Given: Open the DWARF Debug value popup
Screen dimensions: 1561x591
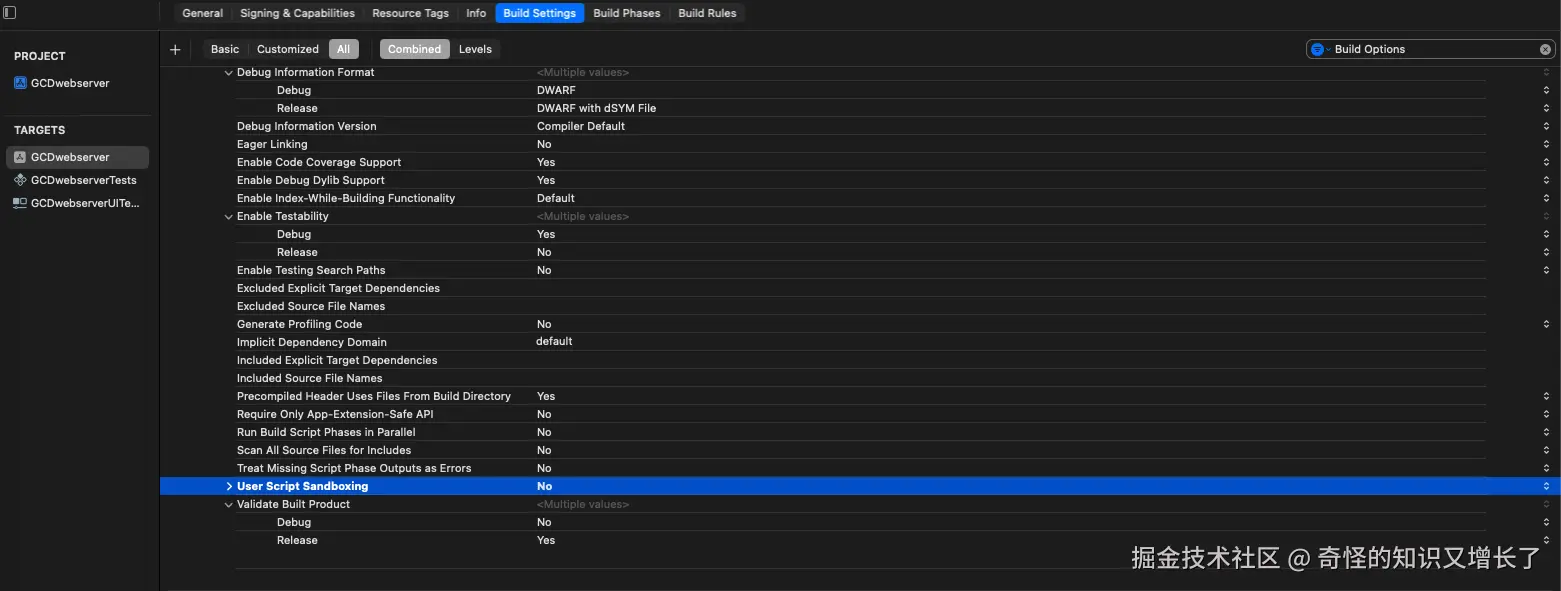Looking at the screenshot, I should coord(1546,90).
